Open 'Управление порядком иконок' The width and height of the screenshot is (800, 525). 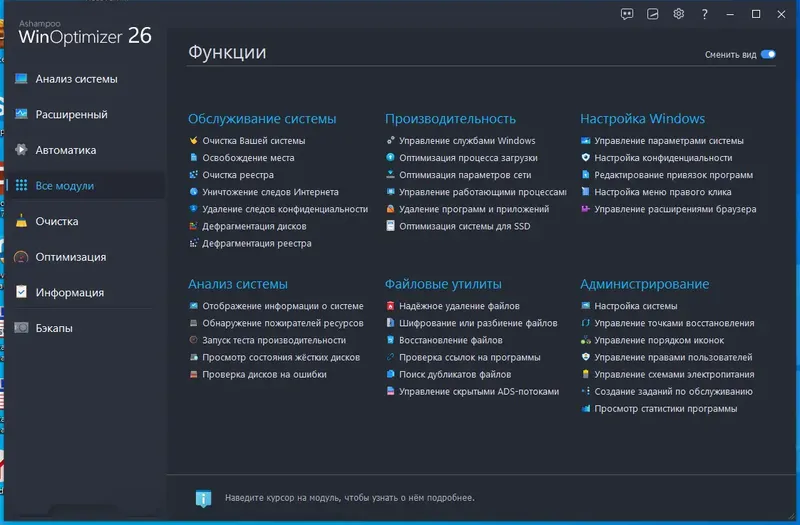coord(659,340)
